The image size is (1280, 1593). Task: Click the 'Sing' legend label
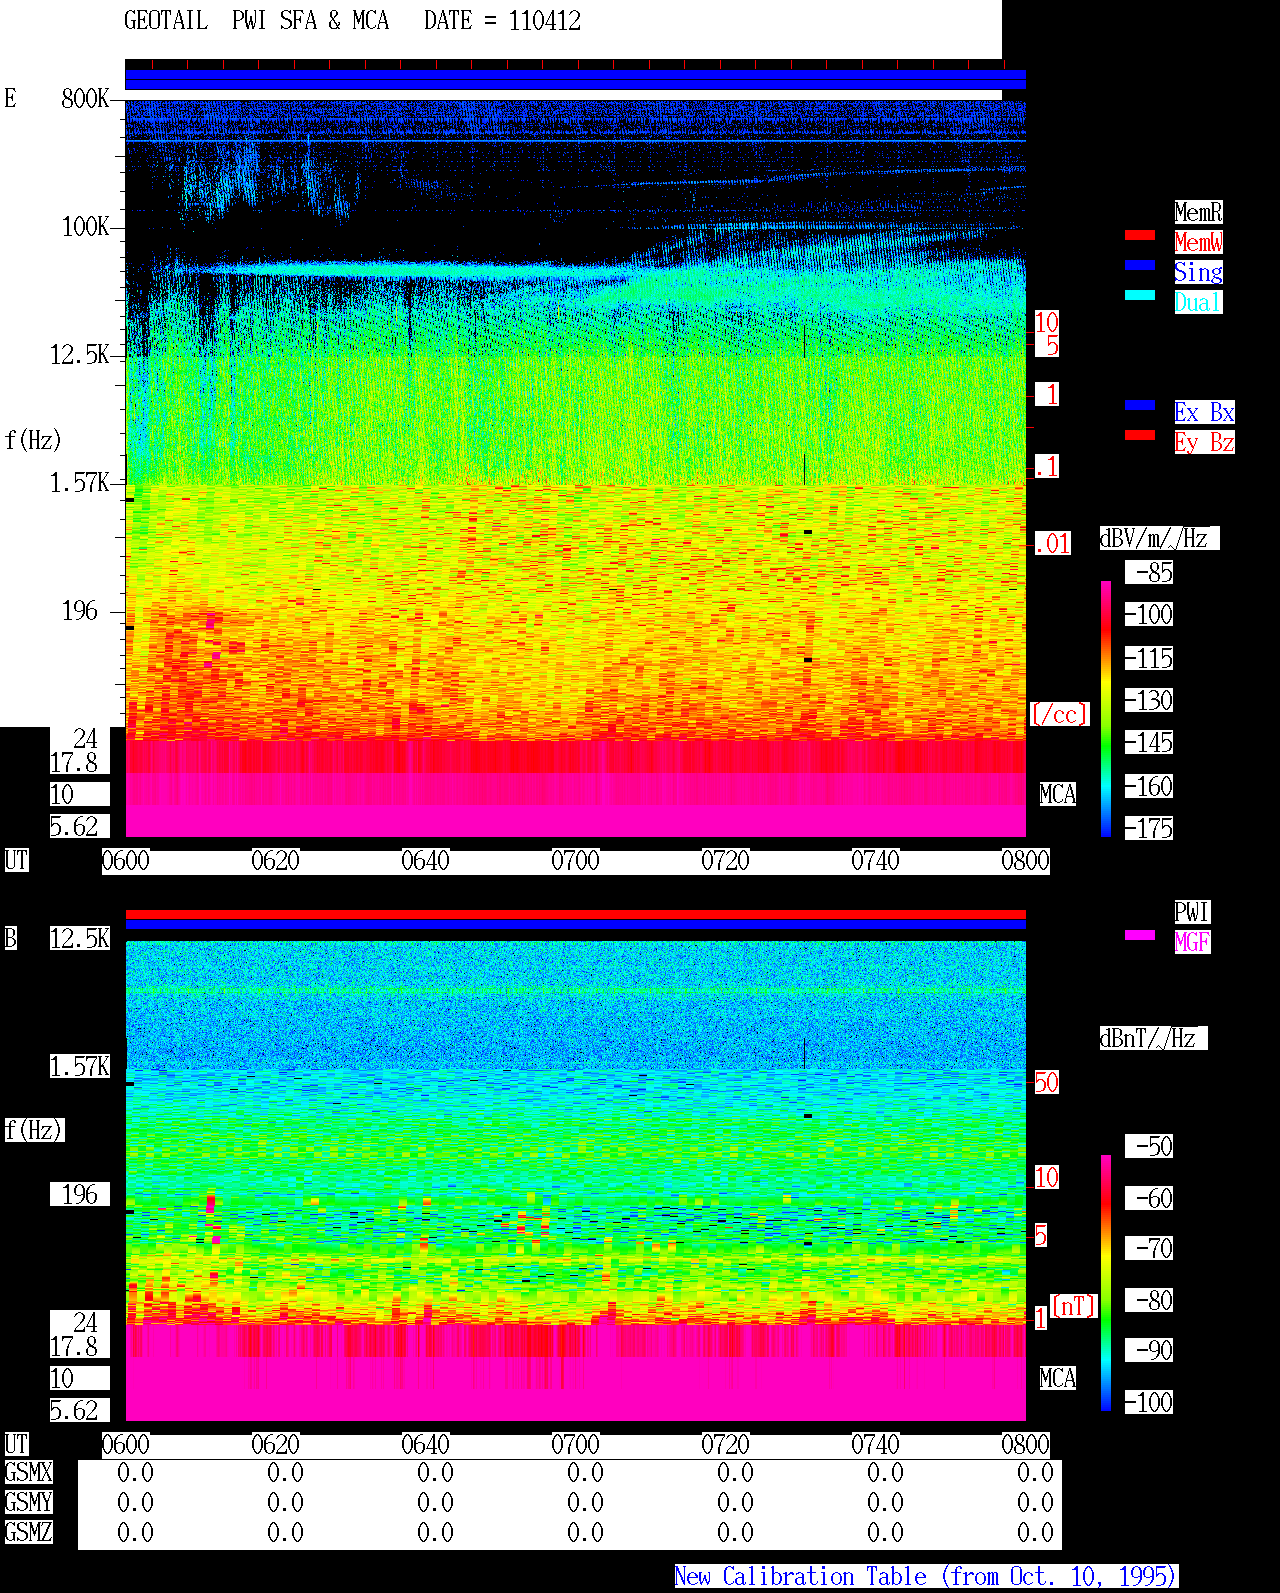pos(1198,272)
